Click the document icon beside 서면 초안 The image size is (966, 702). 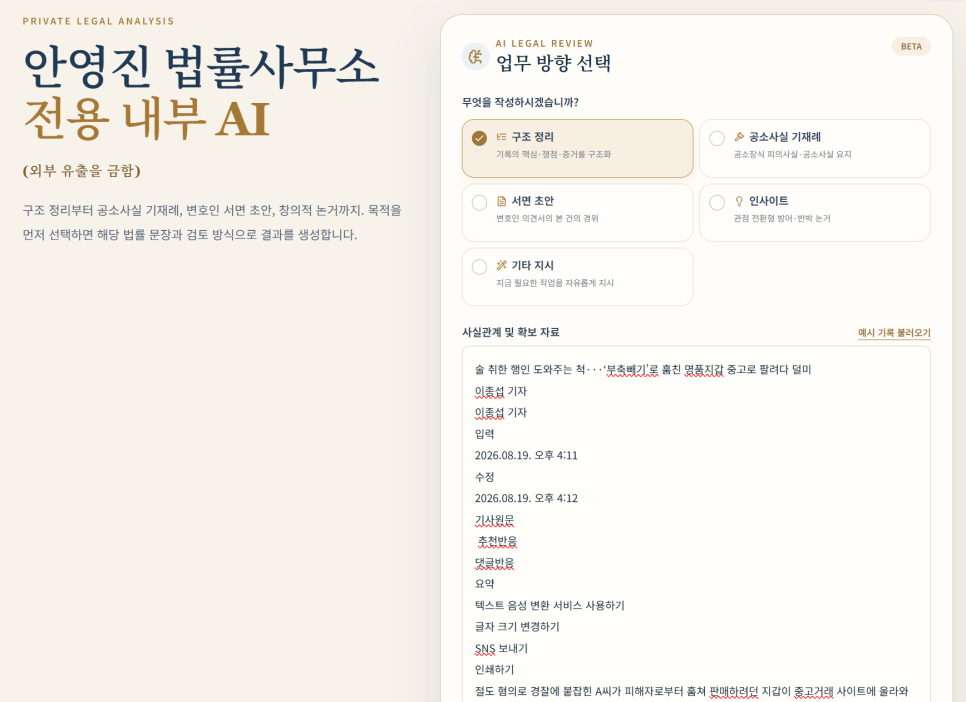(501, 201)
